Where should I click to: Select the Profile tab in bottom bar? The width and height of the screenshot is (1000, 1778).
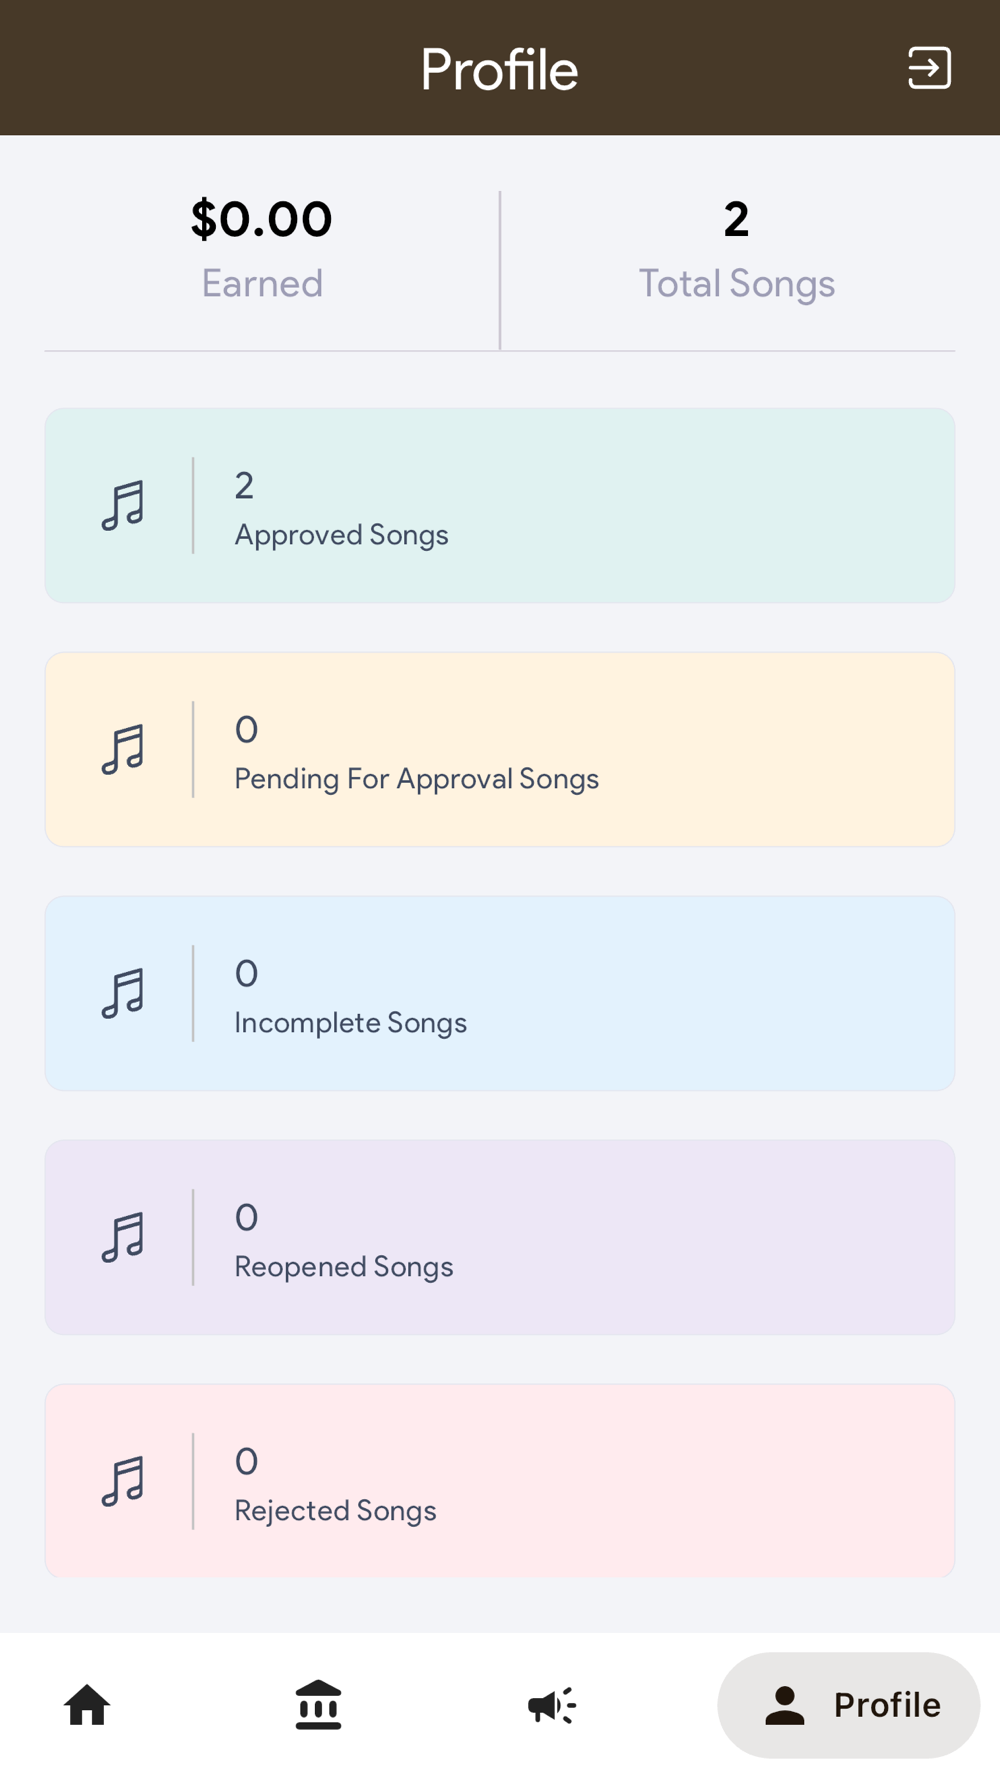(848, 1705)
